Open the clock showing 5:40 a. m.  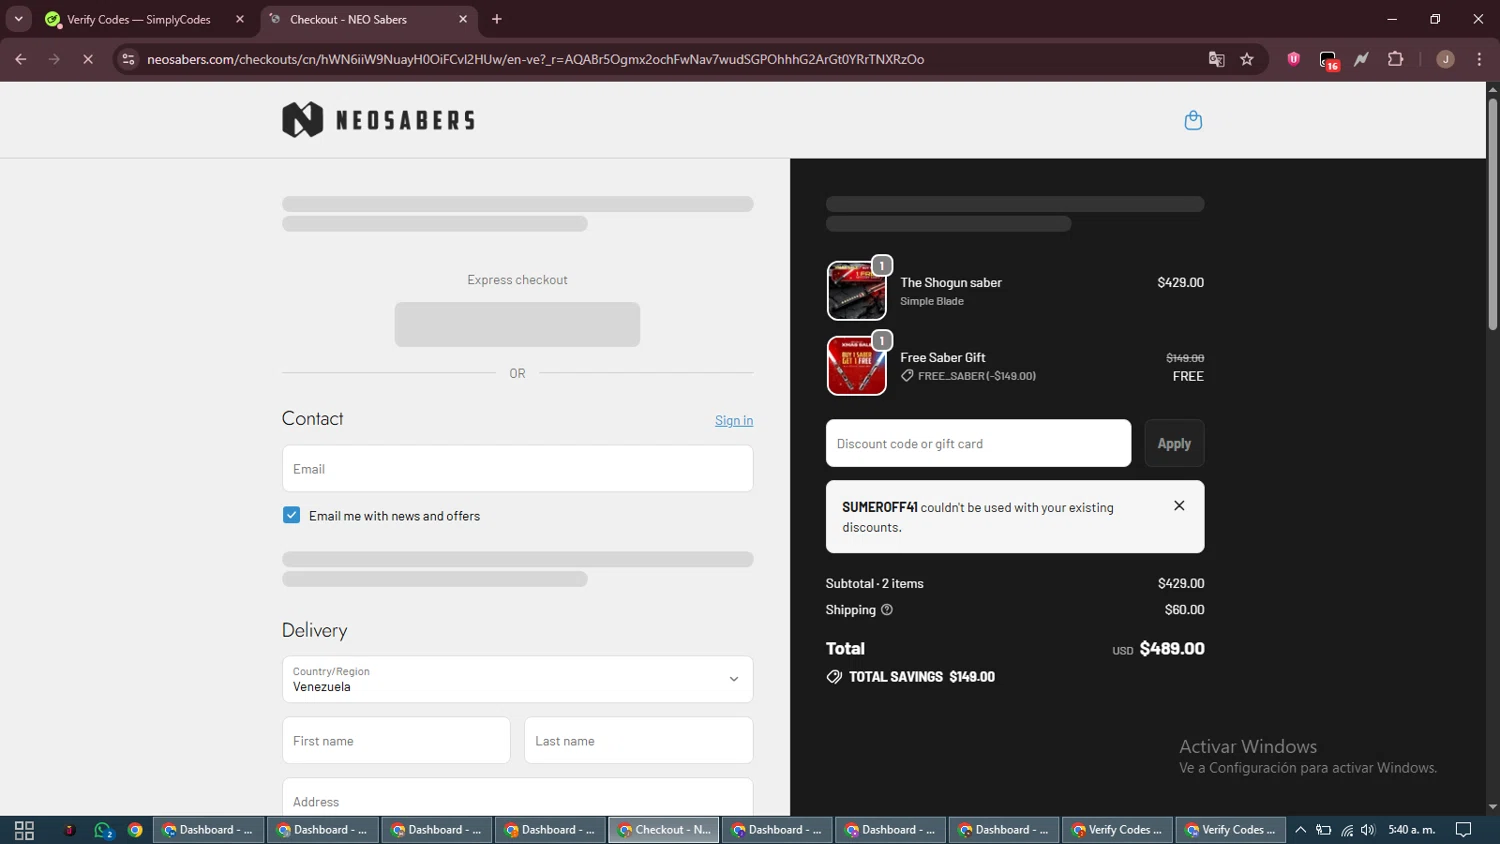pyautogui.click(x=1412, y=830)
